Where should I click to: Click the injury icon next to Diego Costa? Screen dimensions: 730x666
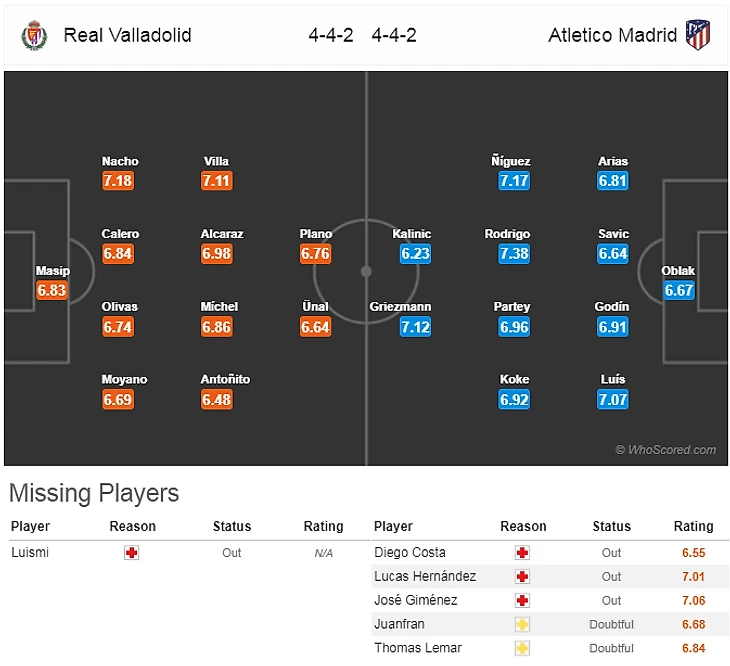pos(522,553)
